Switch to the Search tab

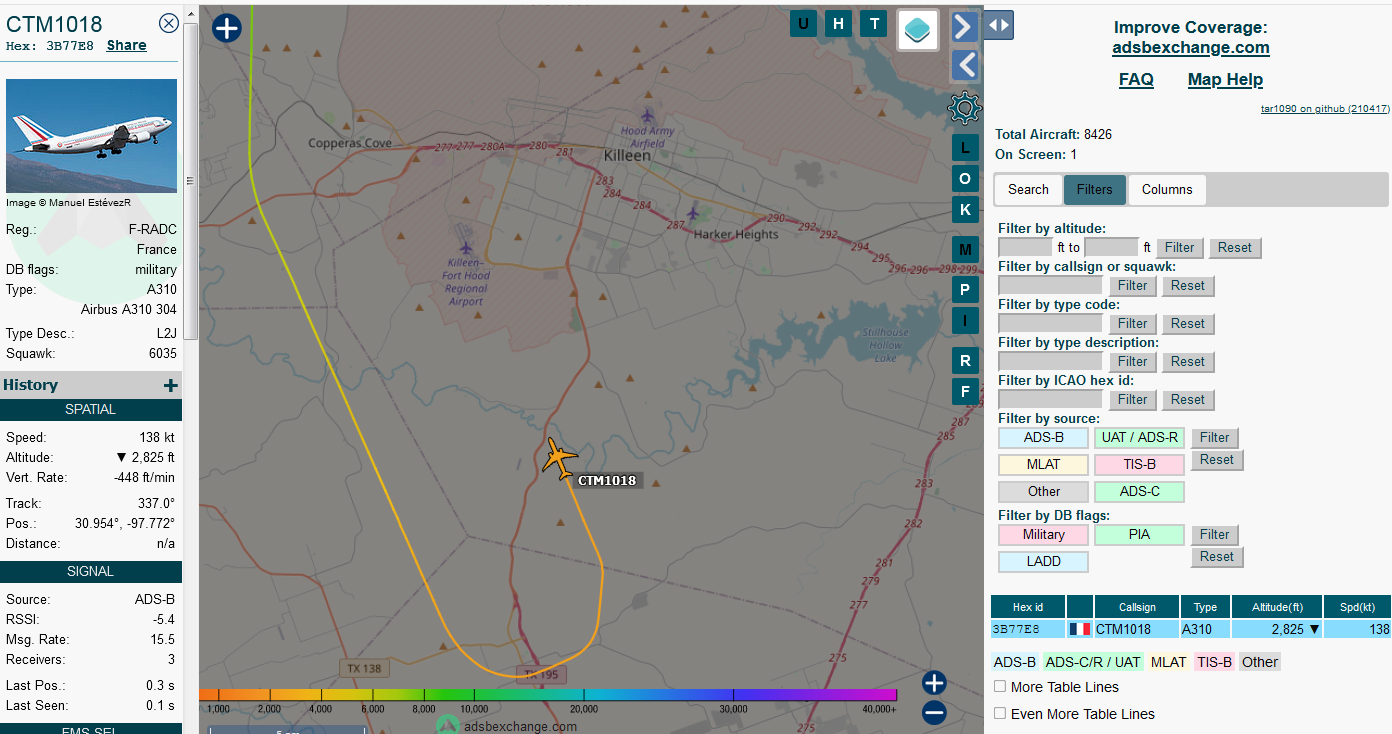click(x=1028, y=190)
